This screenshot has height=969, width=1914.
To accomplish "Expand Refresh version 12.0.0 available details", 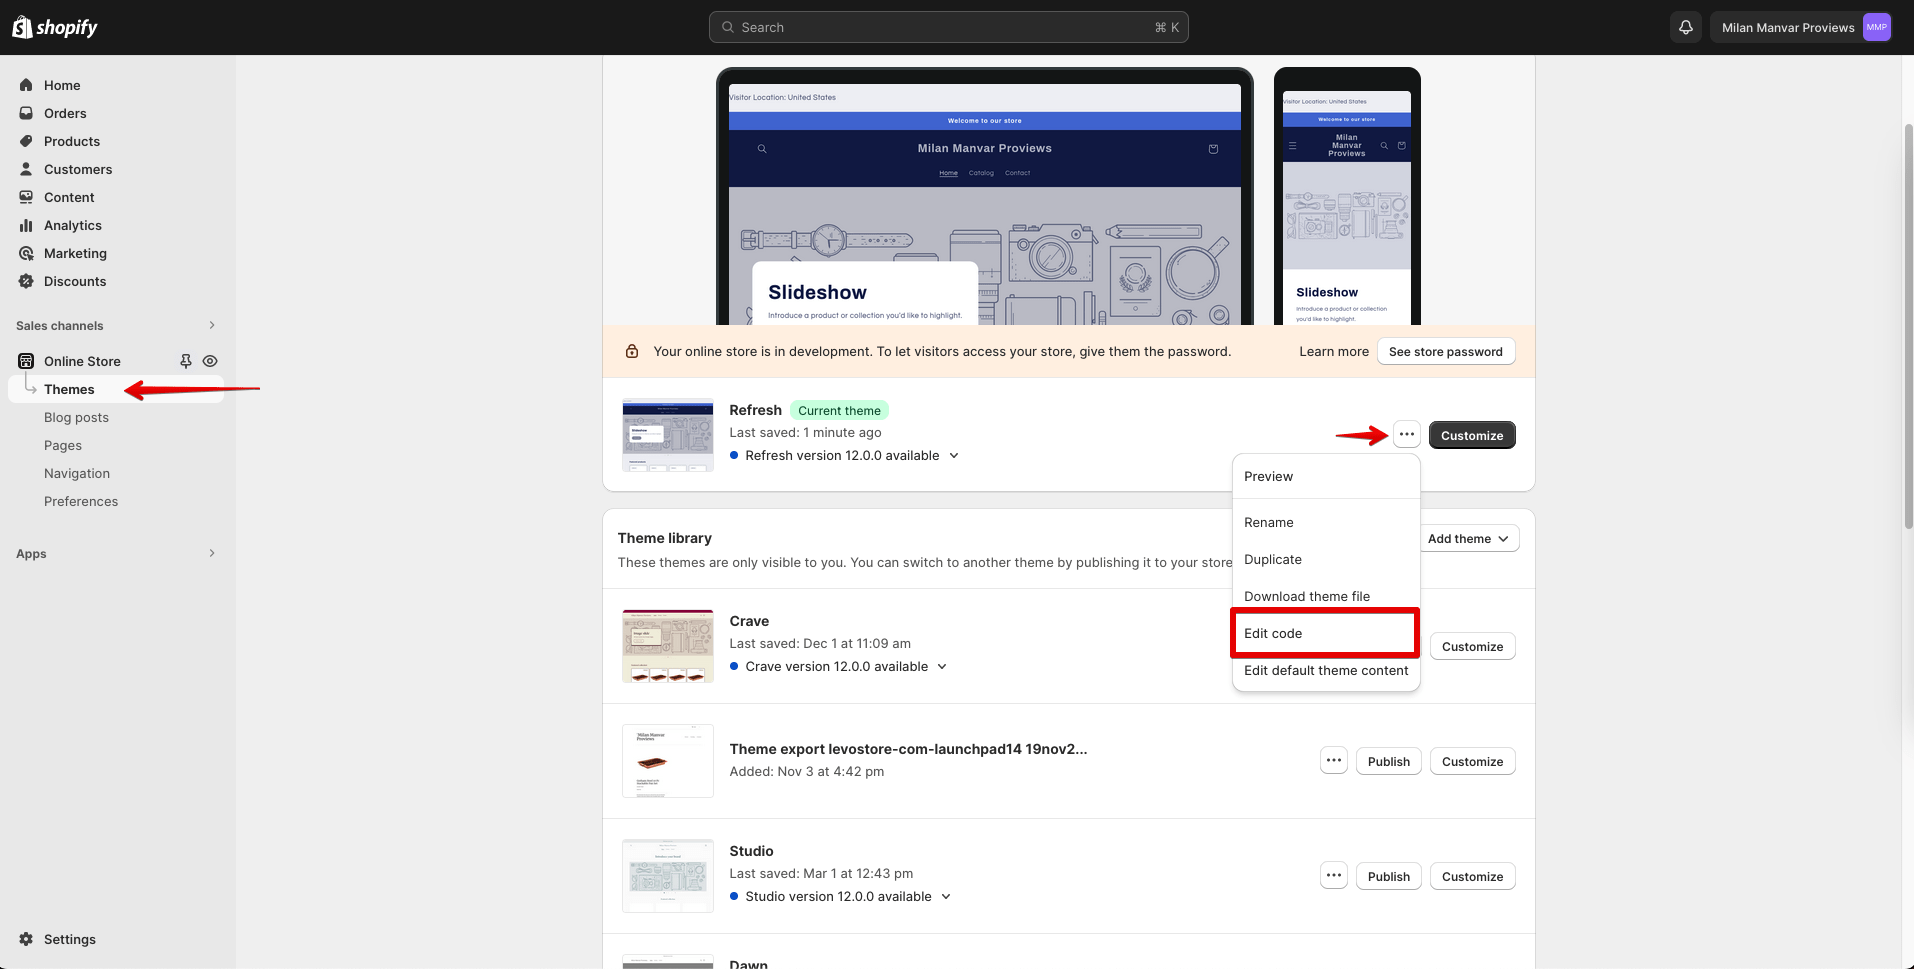I will click(x=954, y=455).
